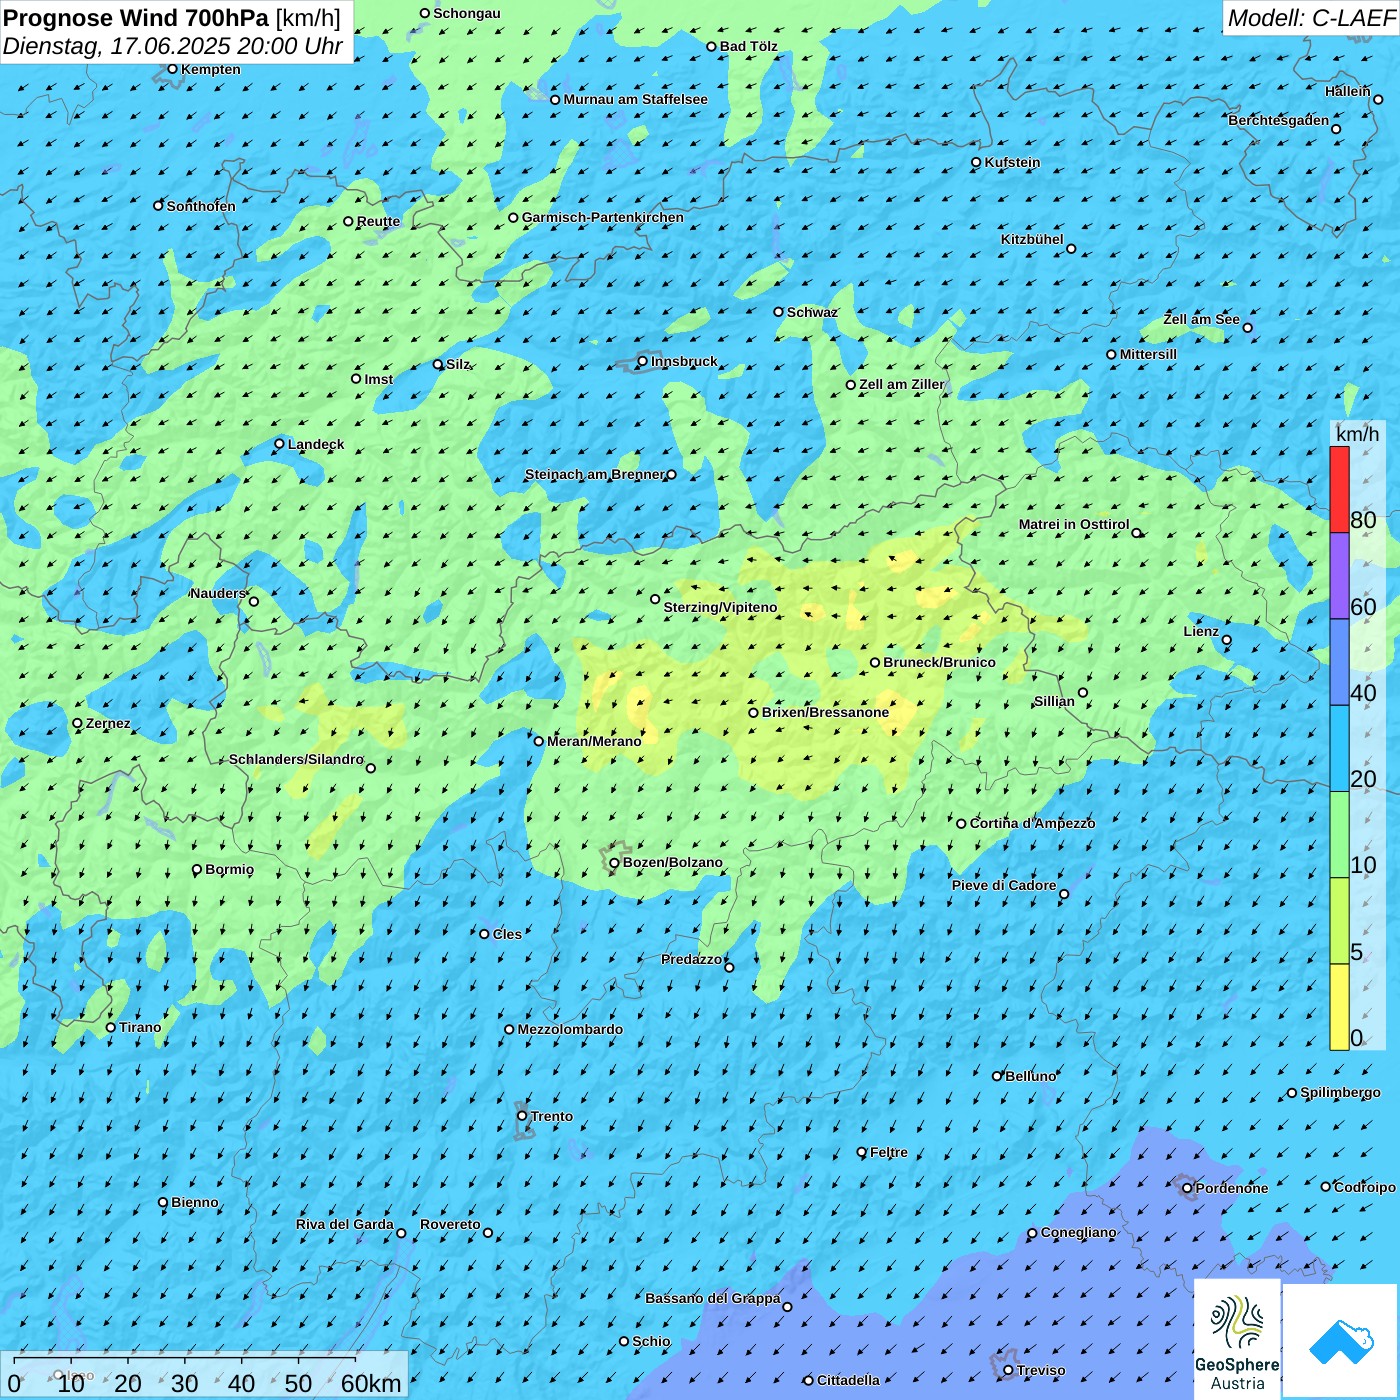Click the Pordenone city label
The image size is (1400, 1400).
(x=1231, y=1188)
